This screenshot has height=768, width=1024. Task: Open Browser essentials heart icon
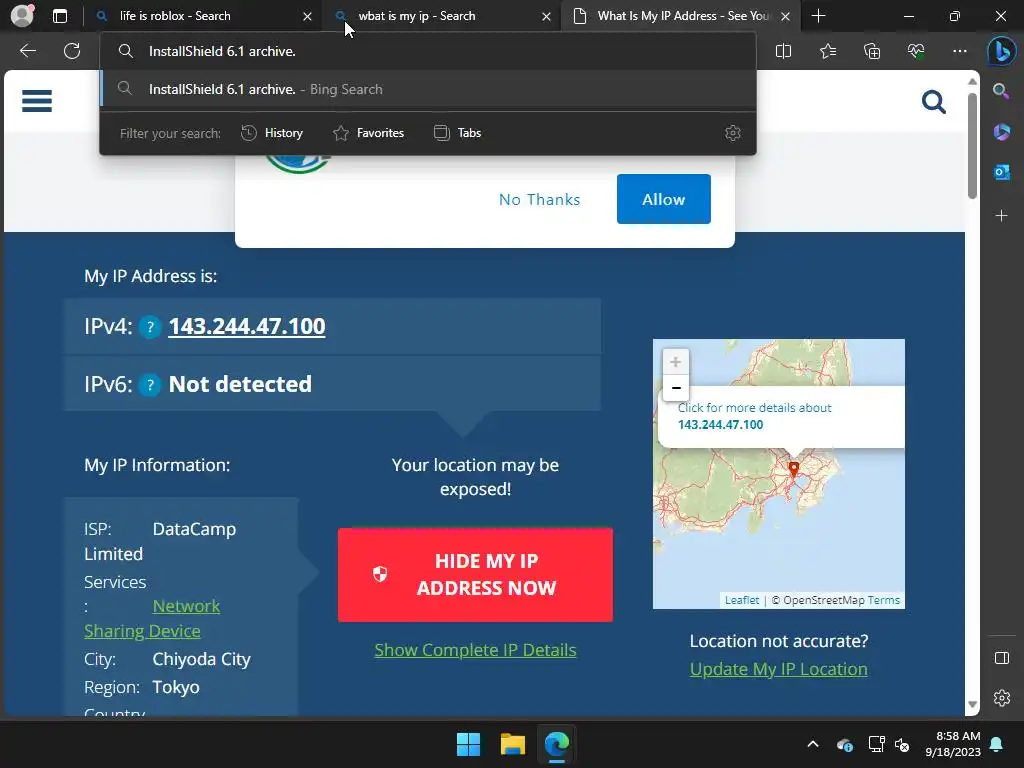[x=916, y=51]
